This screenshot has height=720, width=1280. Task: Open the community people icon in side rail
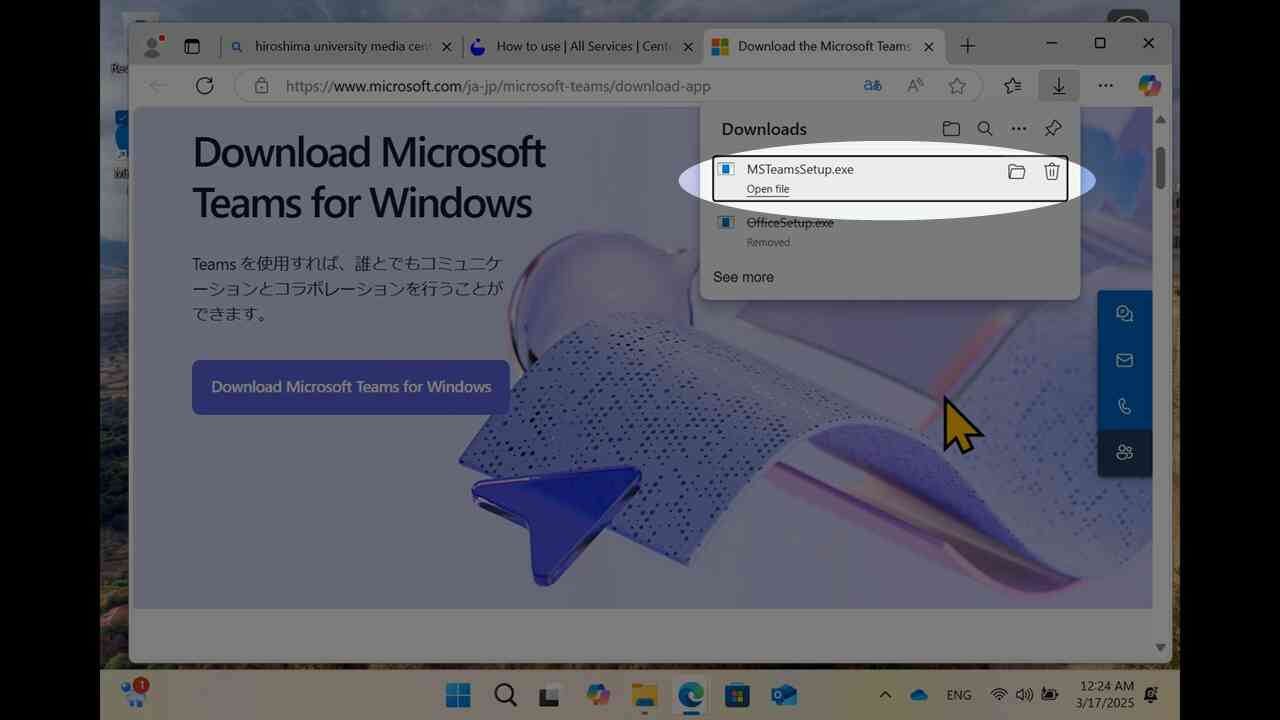(1125, 452)
